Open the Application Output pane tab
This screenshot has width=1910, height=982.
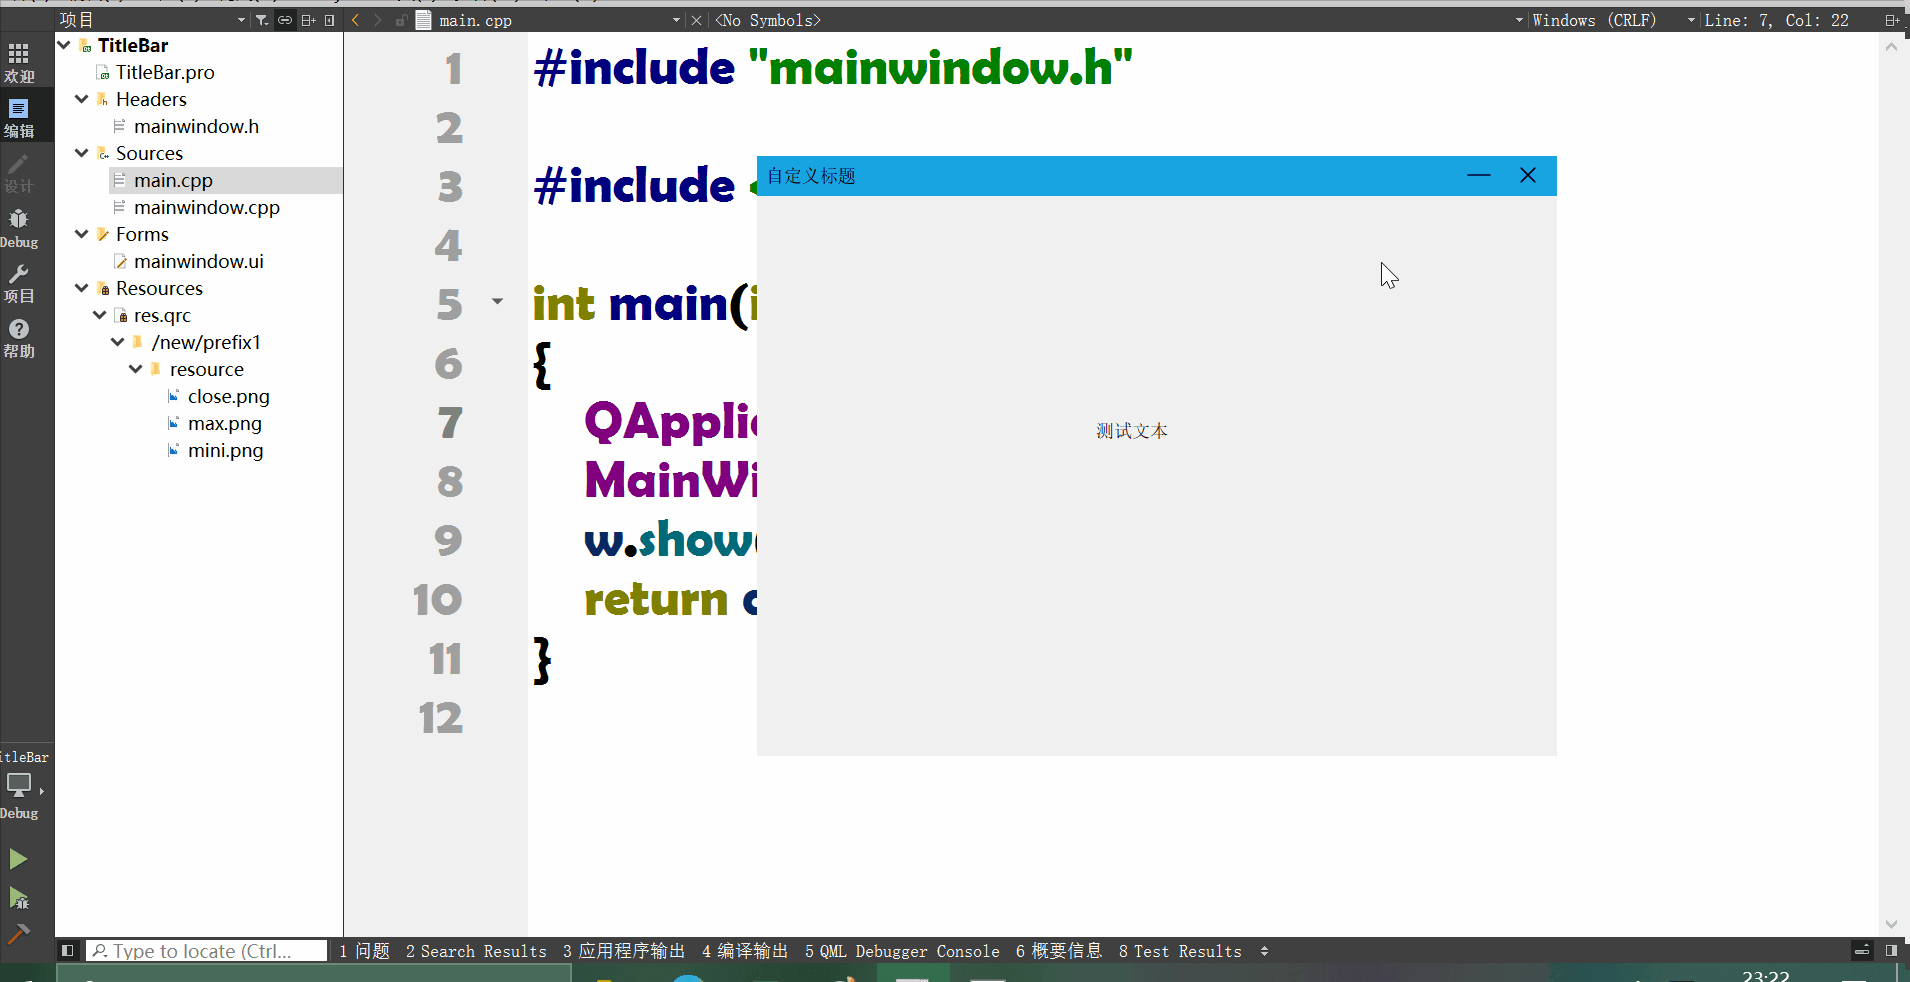click(x=624, y=951)
